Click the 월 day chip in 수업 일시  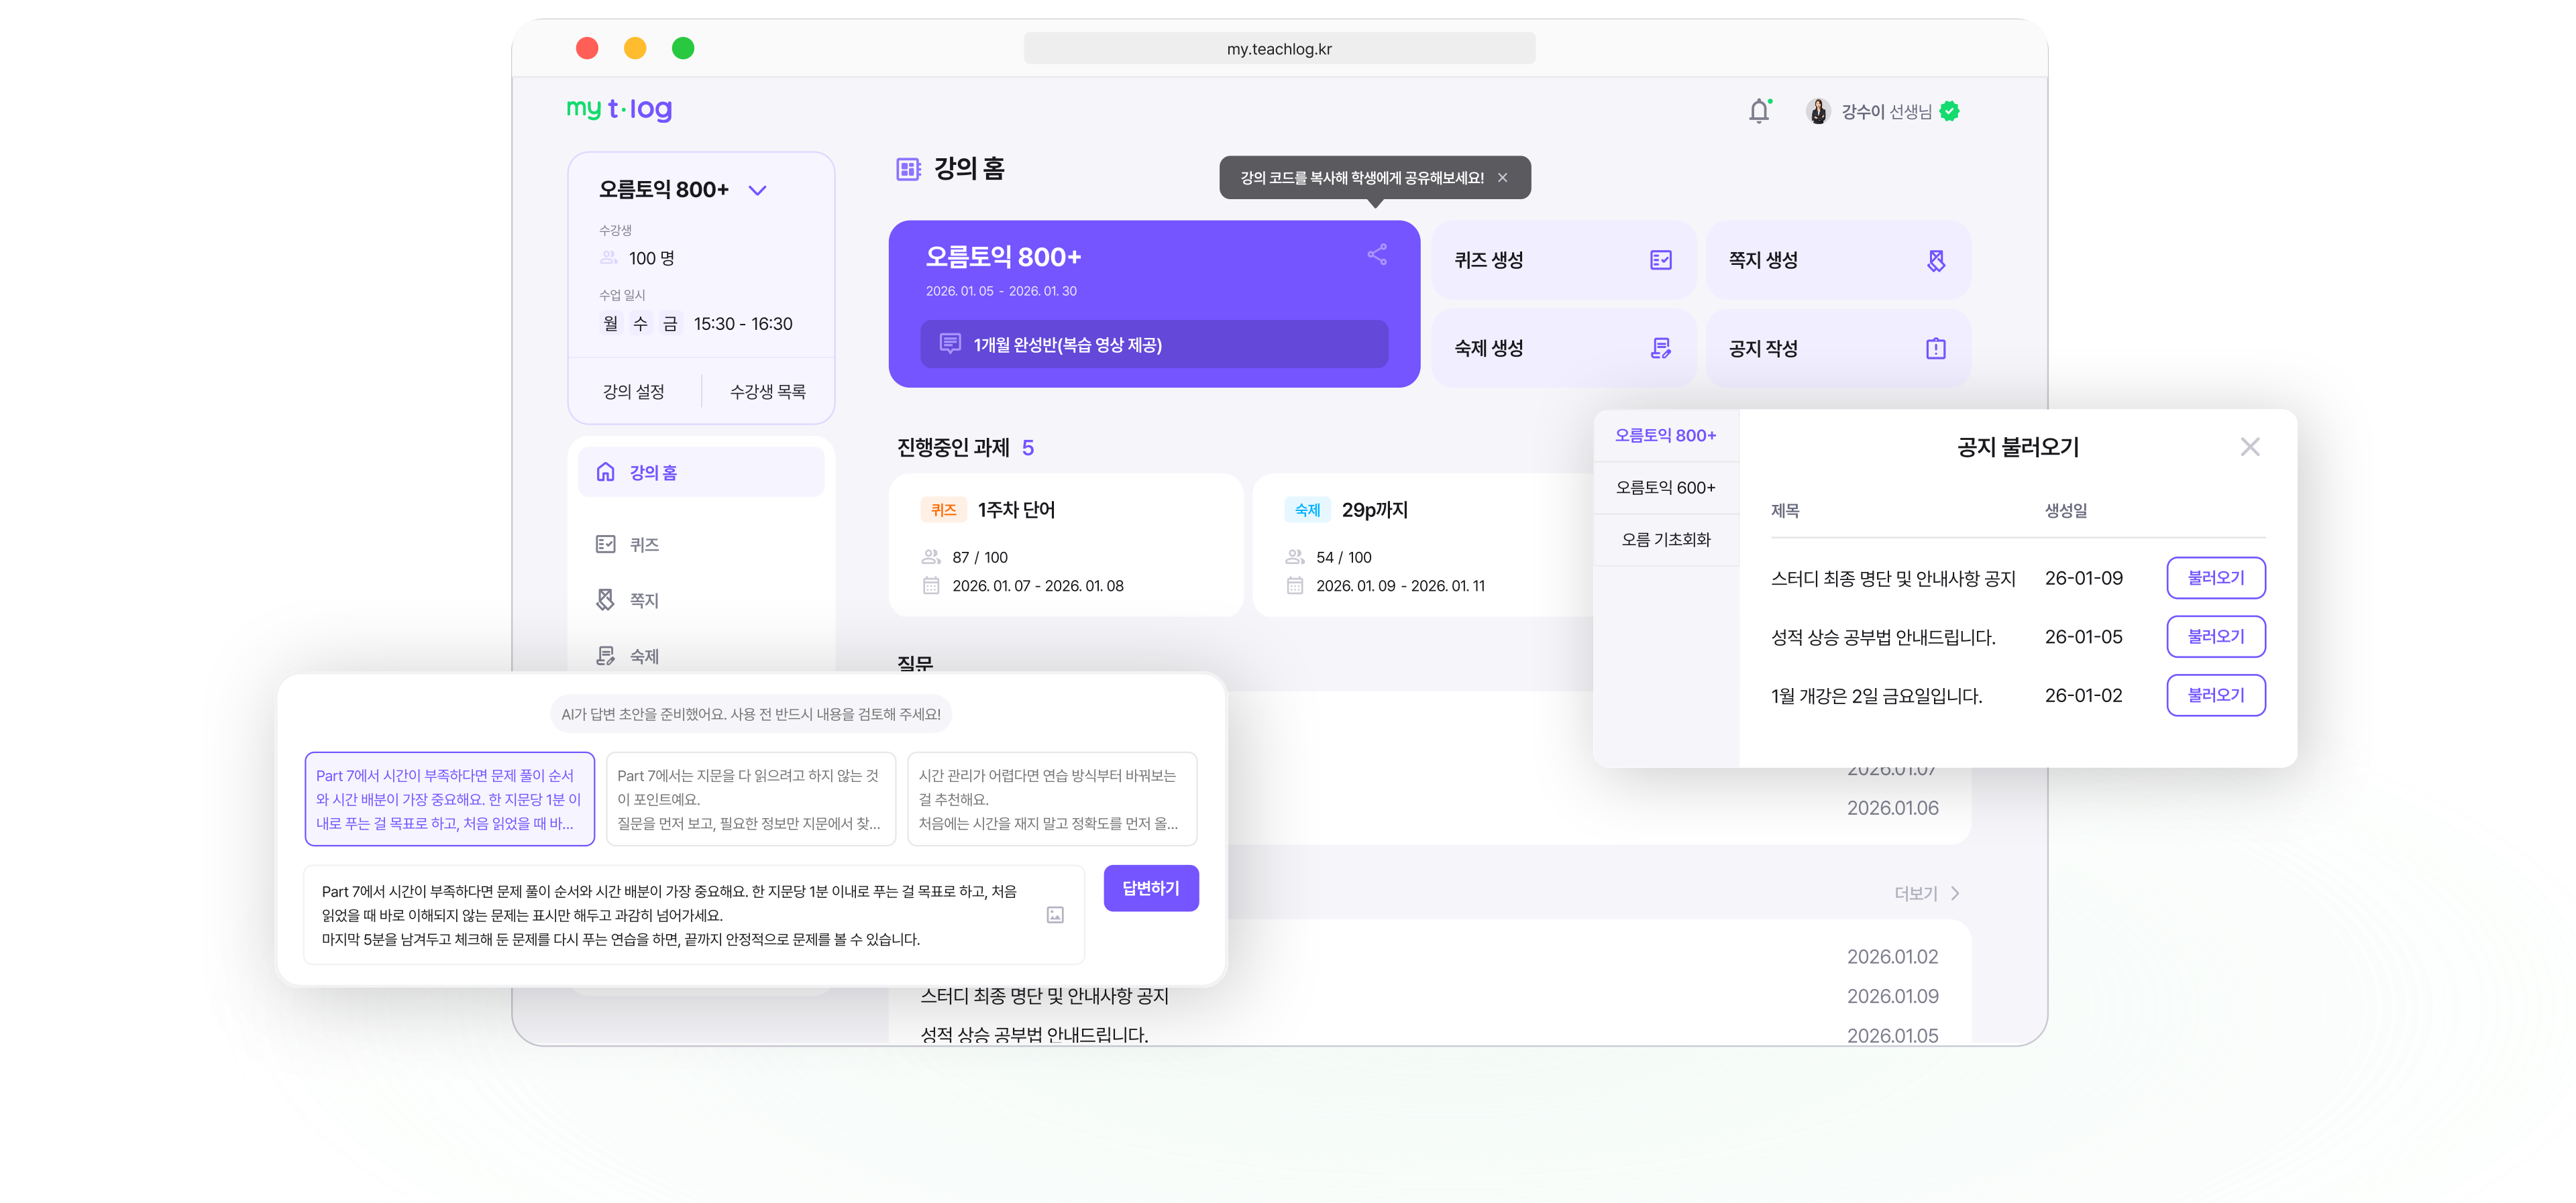tap(610, 323)
